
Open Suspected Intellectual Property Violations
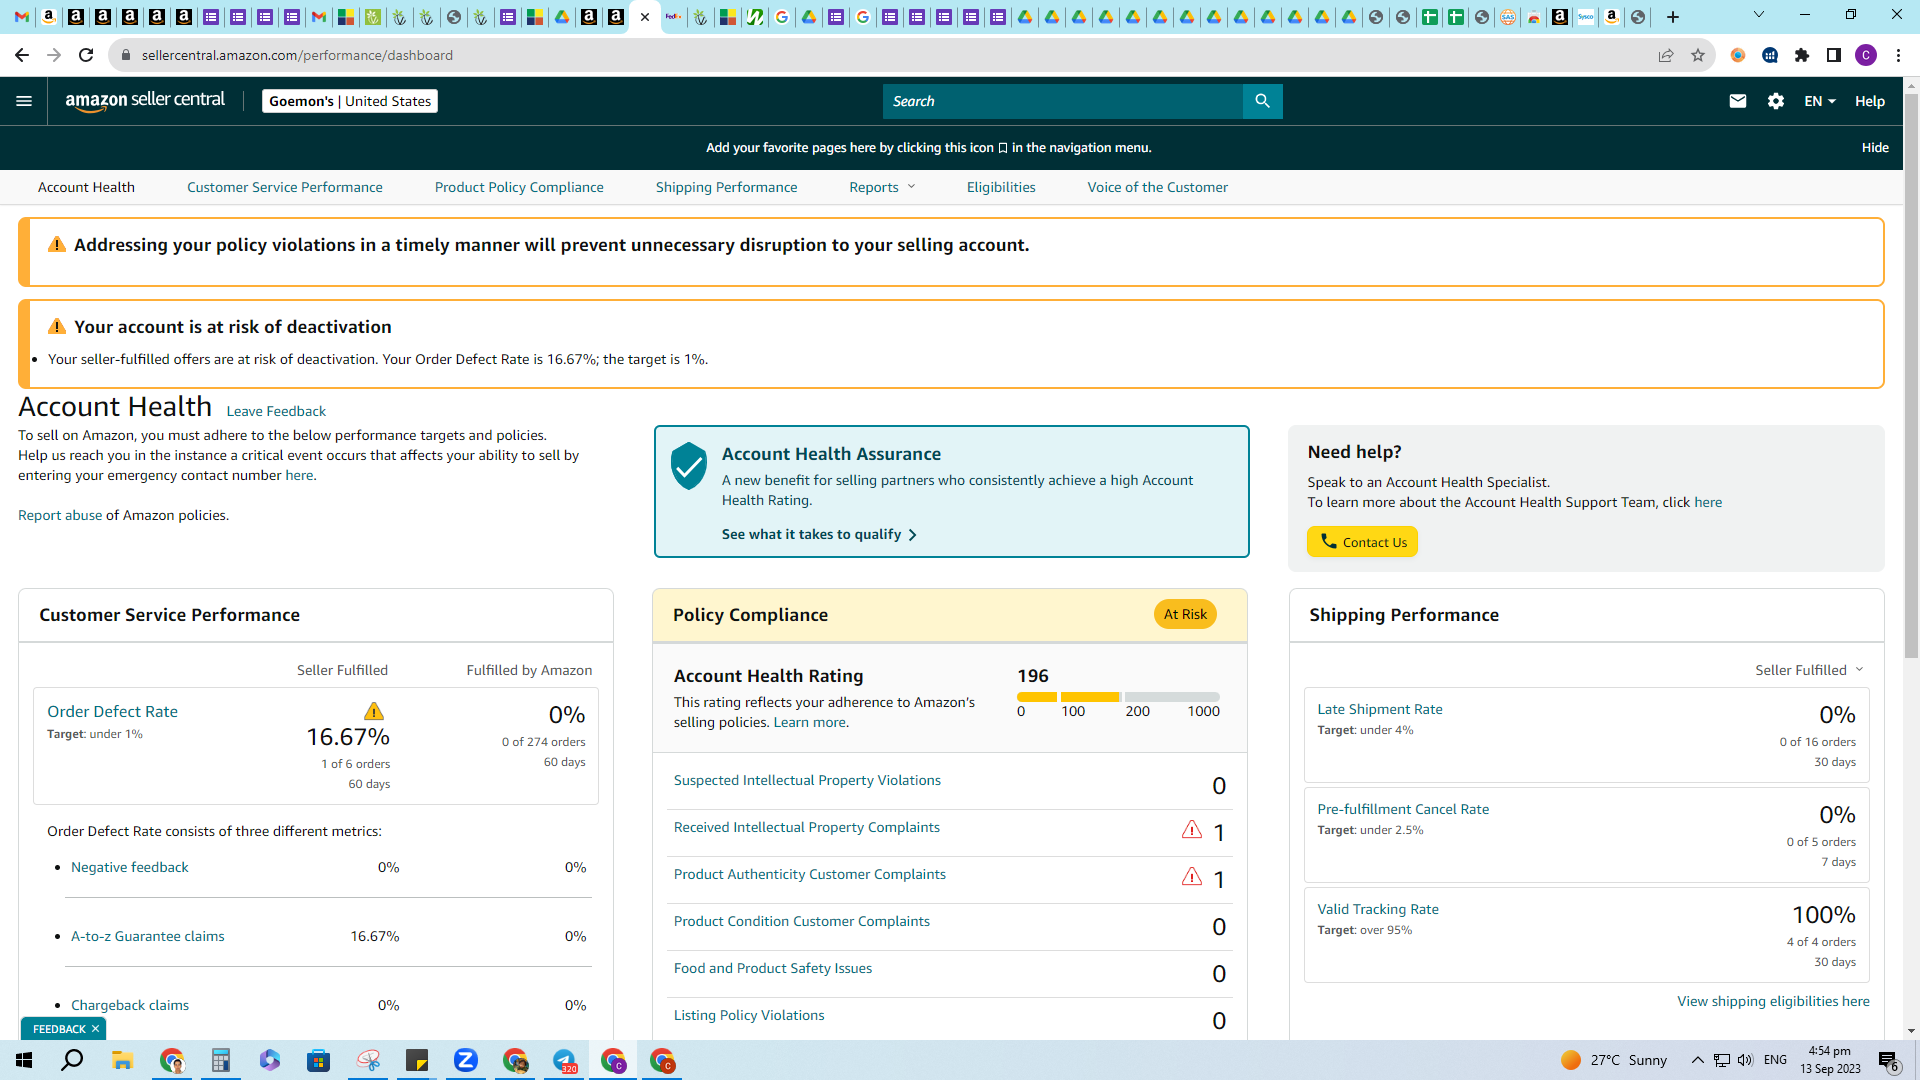(x=807, y=780)
